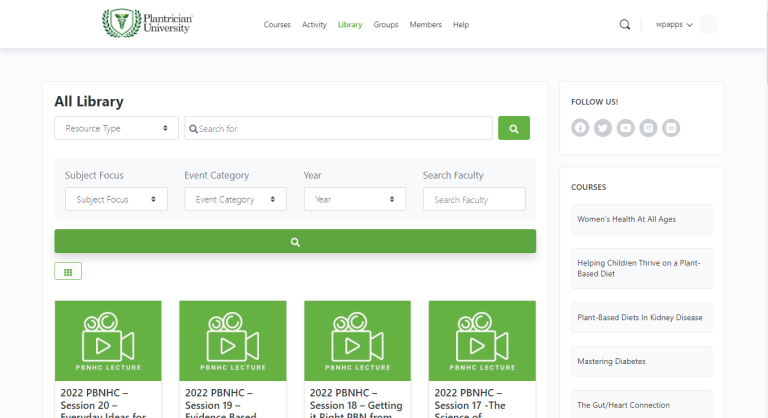Open Women's Health At All Ages course
The image size is (768, 418).
(x=641, y=219)
